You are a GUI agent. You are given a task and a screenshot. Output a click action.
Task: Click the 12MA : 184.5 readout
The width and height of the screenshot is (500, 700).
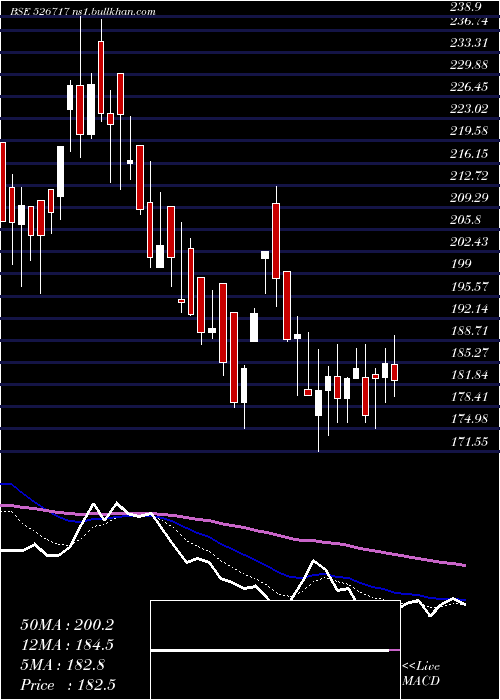67,645
